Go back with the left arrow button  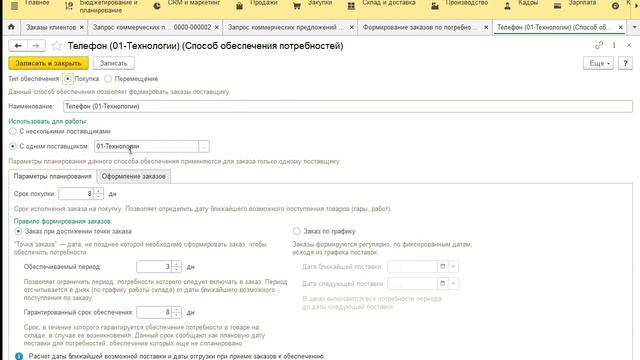click(18, 46)
